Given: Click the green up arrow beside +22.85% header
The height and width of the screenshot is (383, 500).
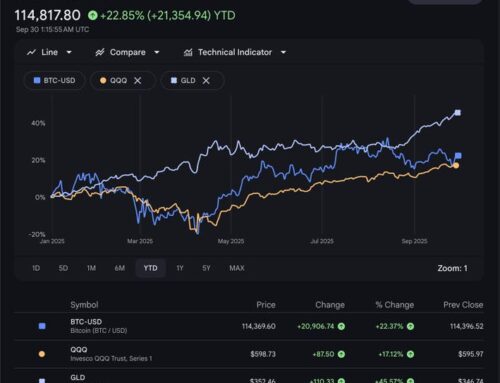Looking at the screenshot, I should [x=93, y=15].
